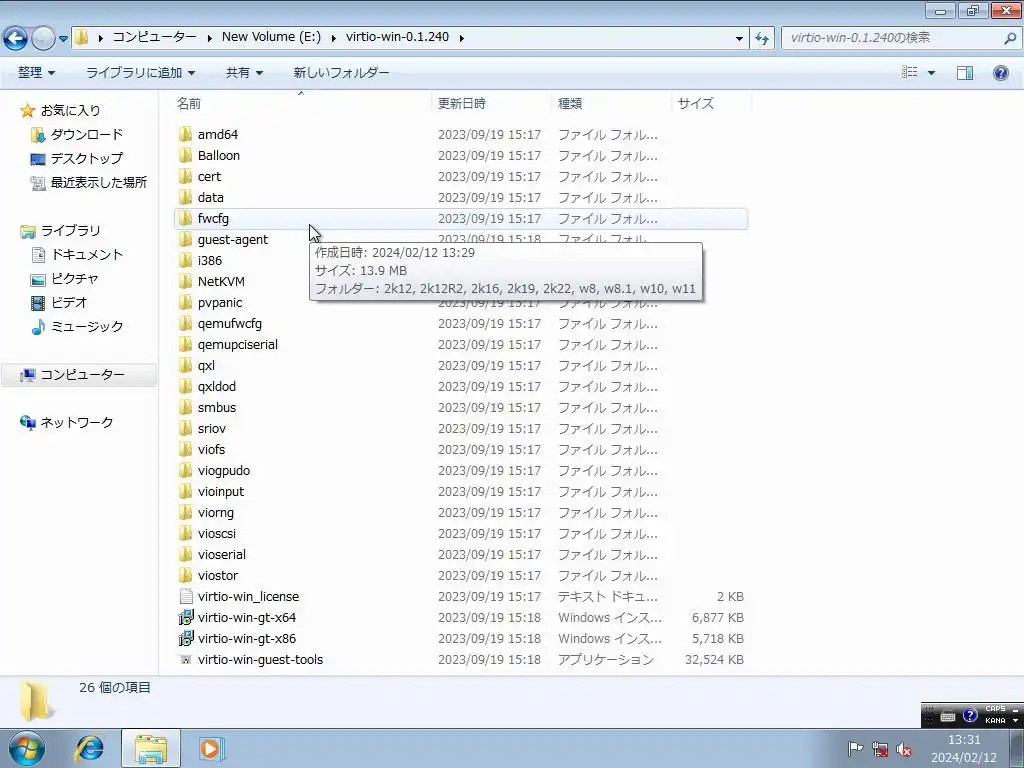The width and height of the screenshot is (1024, 768).
Task: Select the smbus folder
Action: pyautogui.click(x=217, y=408)
